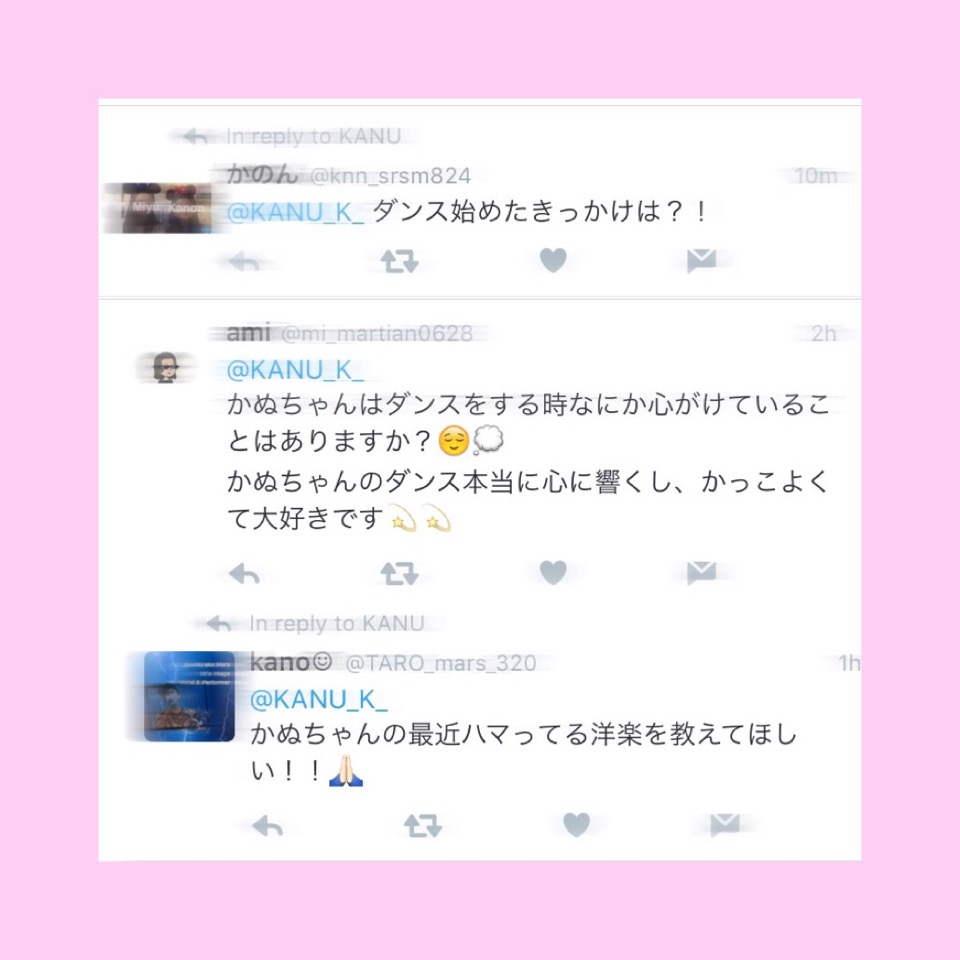Retweet かのん's tweet
960x960 pixels.
coord(399,261)
